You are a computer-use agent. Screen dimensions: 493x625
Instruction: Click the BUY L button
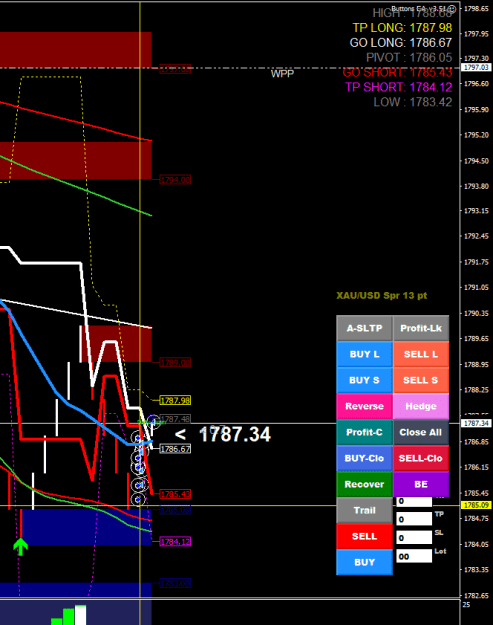pos(364,354)
